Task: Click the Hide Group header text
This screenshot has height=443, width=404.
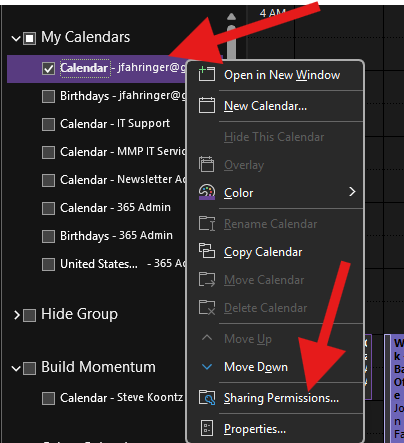Action: (x=79, y=314)
